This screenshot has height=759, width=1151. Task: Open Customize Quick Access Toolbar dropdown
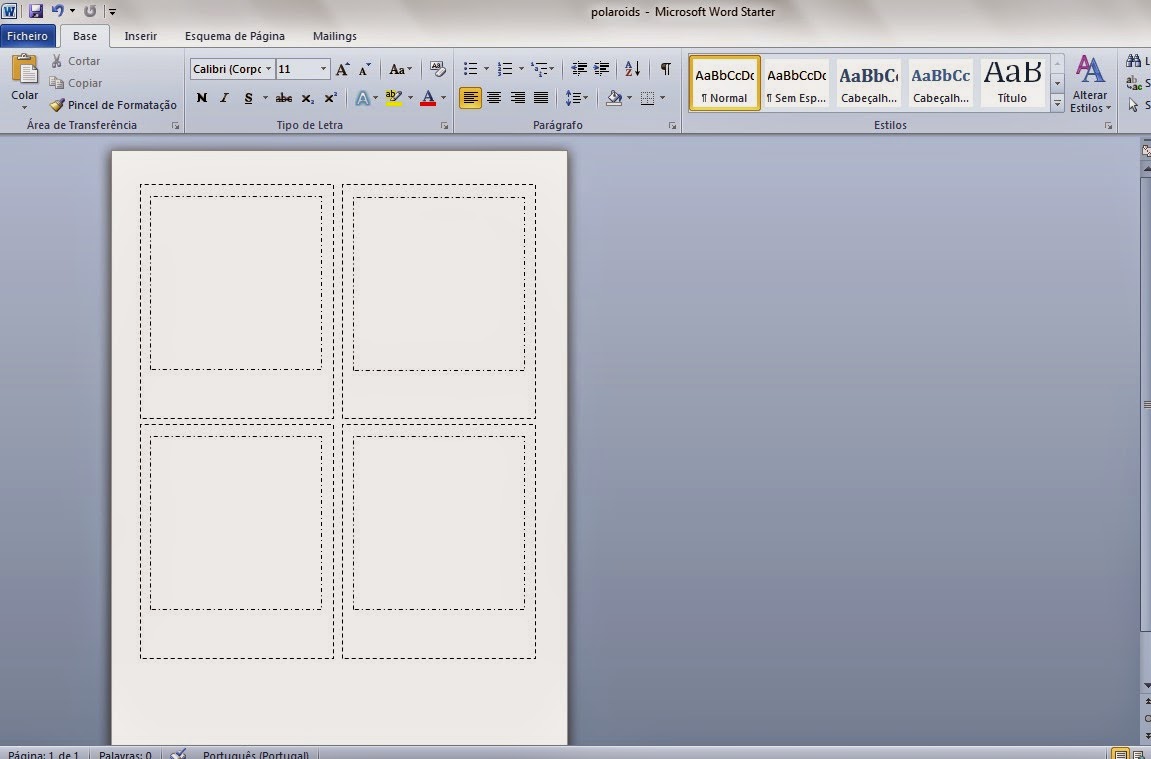tap(112, 11)
